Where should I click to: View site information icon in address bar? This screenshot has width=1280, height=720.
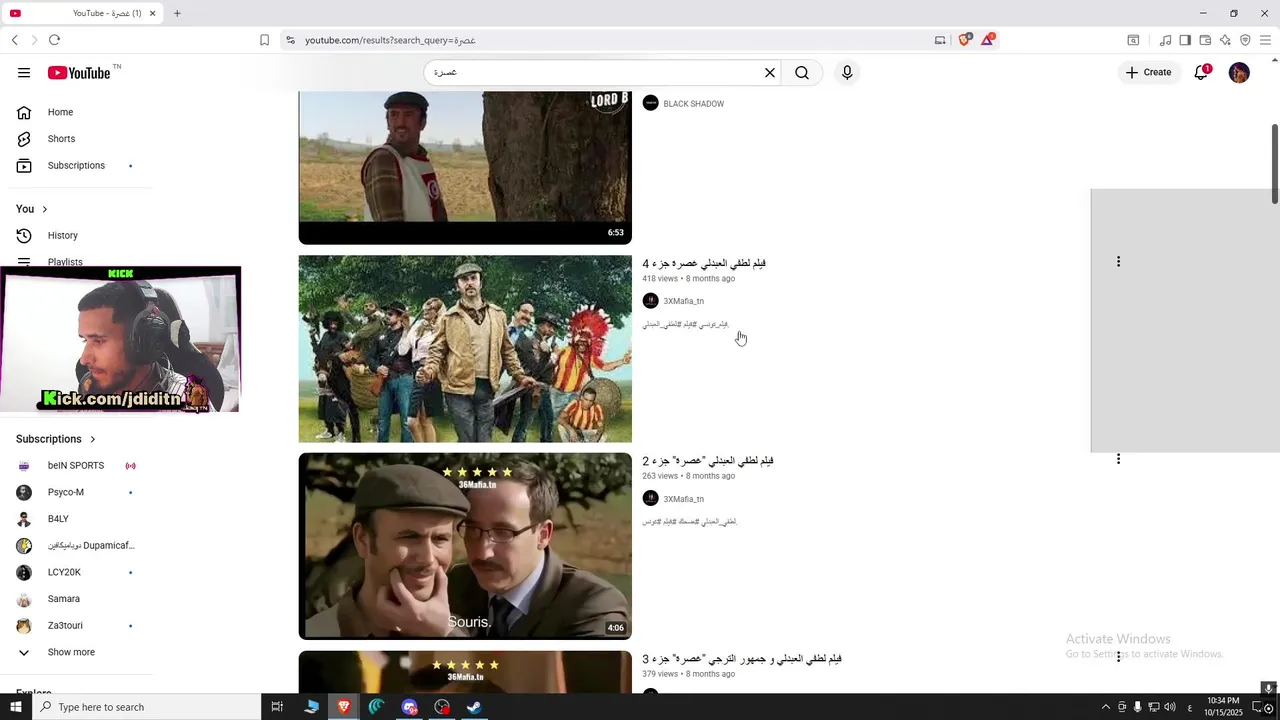pyautogui.click(x=290, y=40)
